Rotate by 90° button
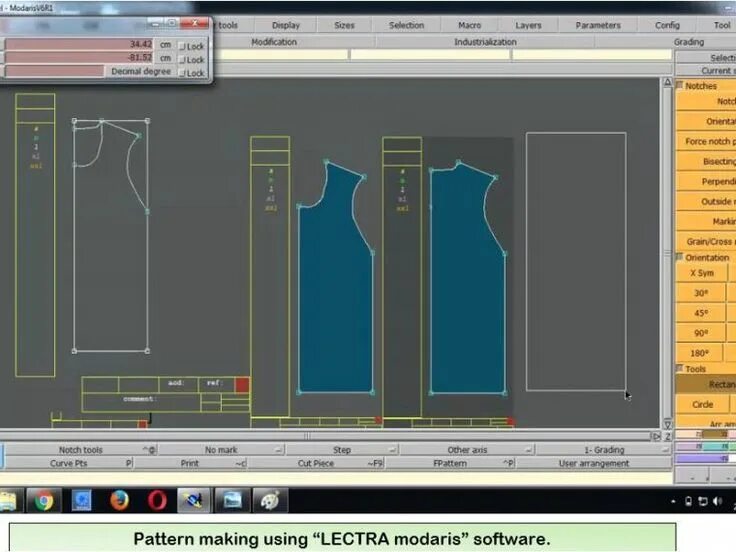This screenshot has width=736, height=552. pos(701,333)
